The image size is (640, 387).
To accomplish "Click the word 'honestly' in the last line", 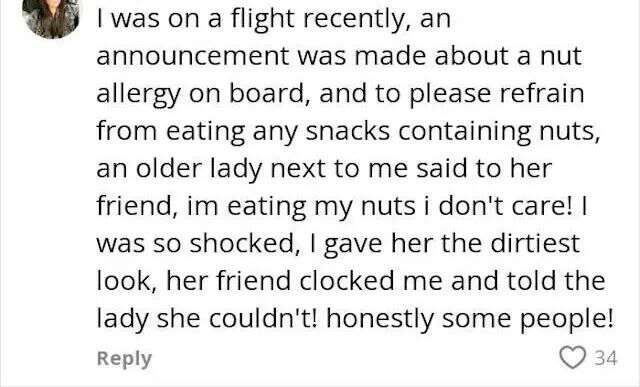I will (x=380, y=320).
